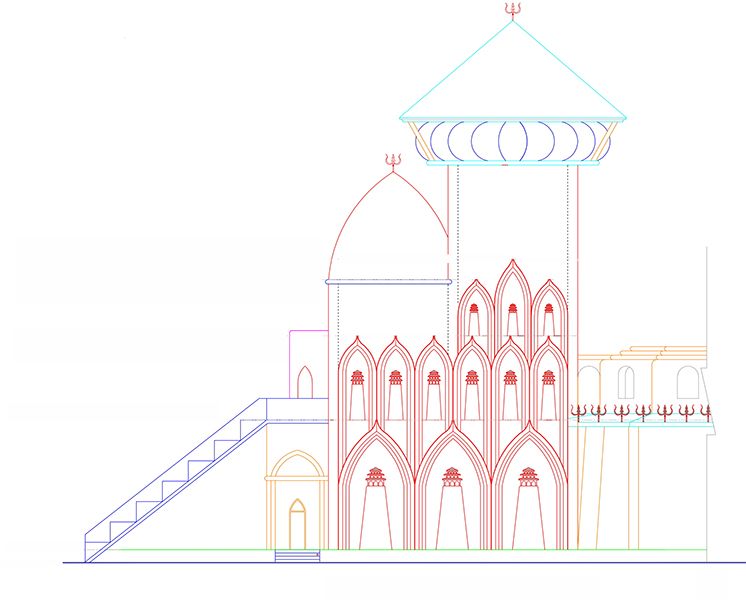This screenshot has width=746, height=600.
Task: Select the trident on top of the red dome
Action: 391,160
